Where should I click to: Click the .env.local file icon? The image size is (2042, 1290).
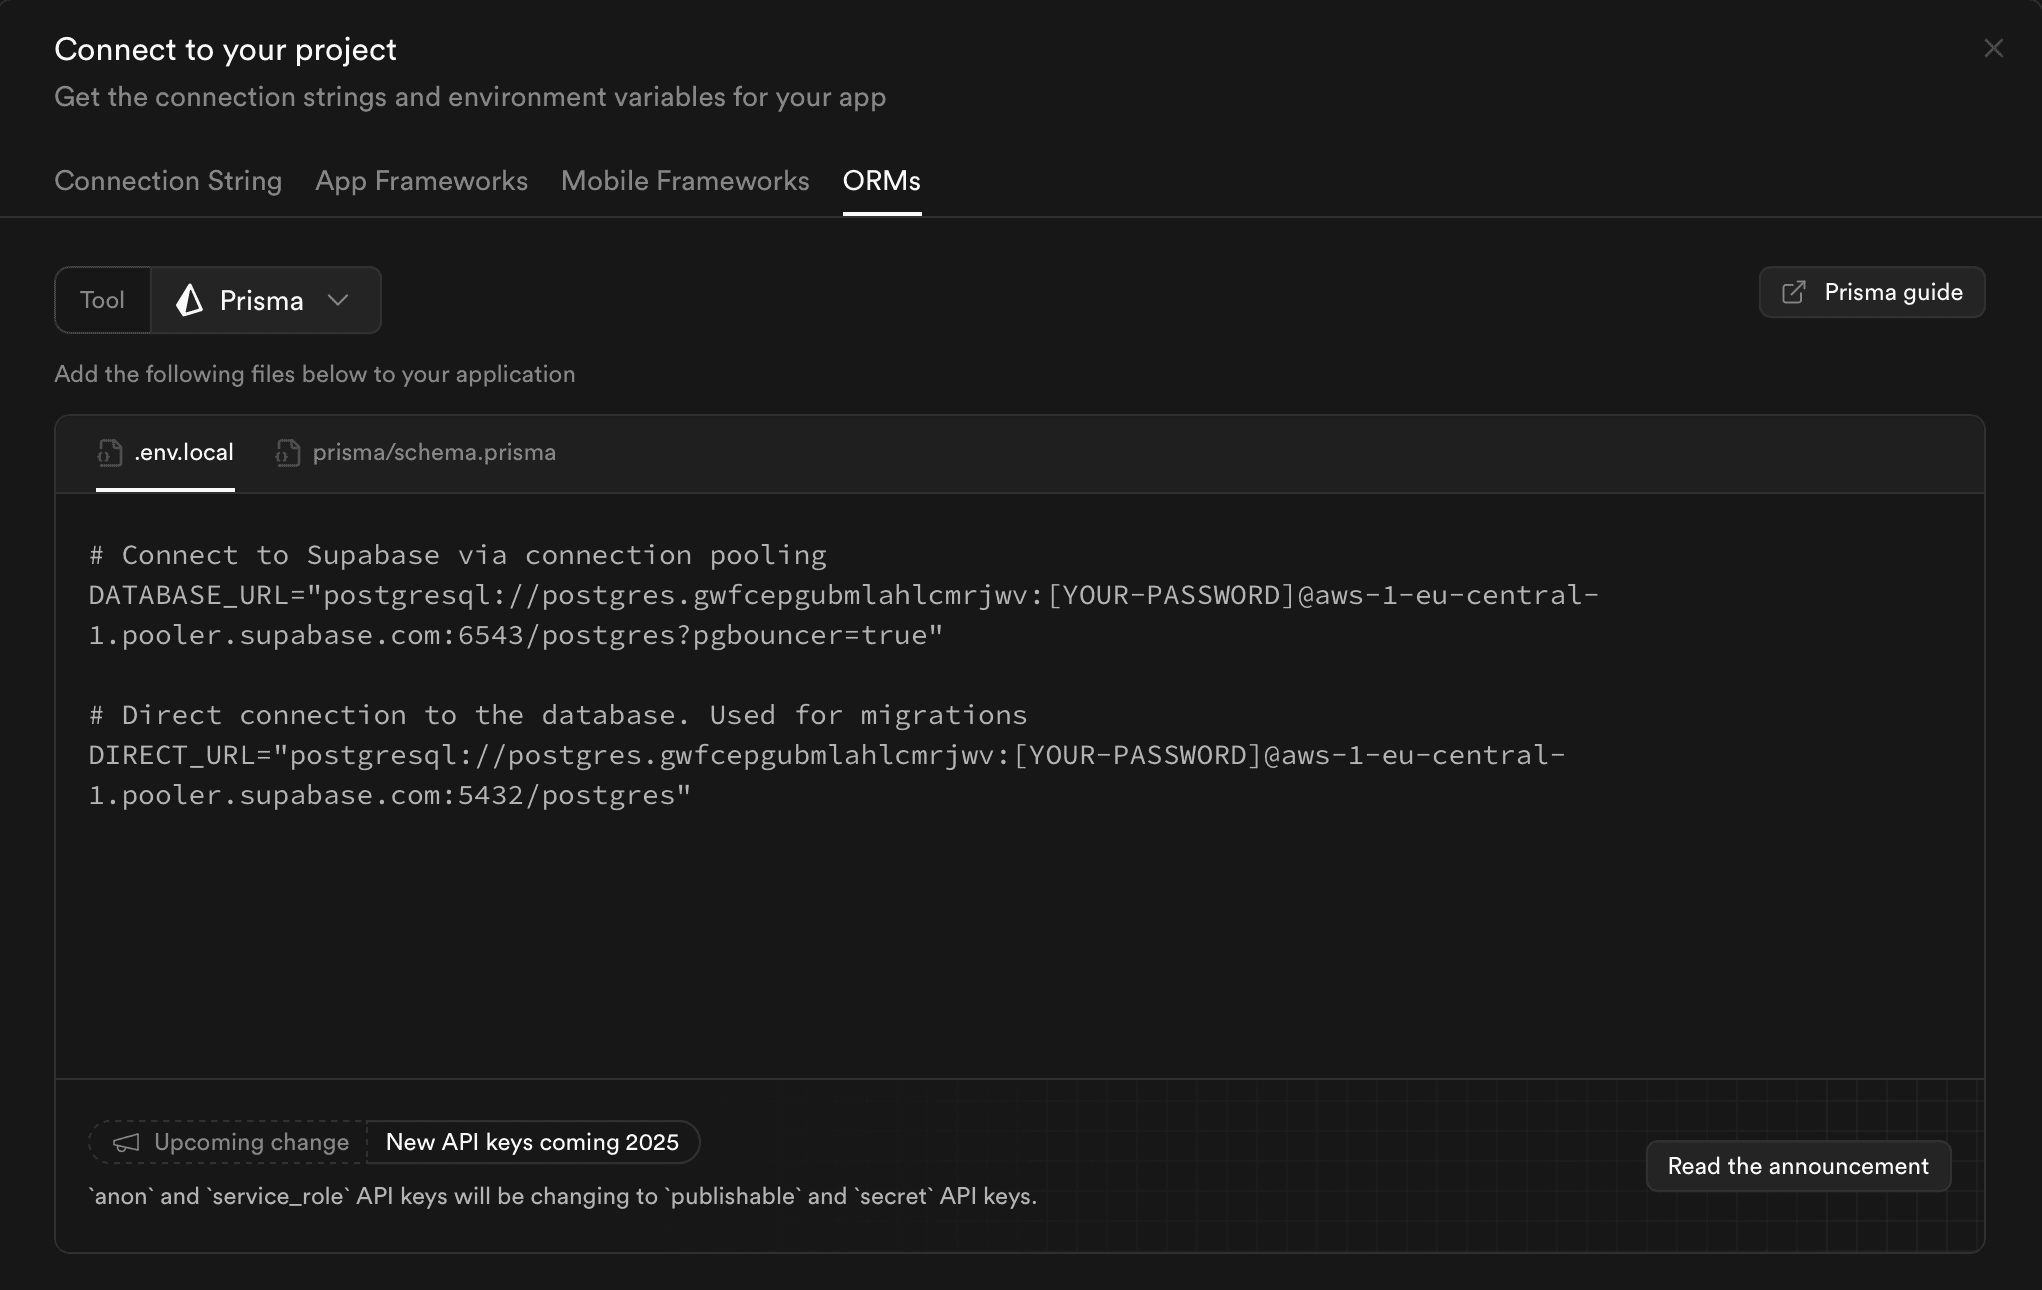point(110,453)
